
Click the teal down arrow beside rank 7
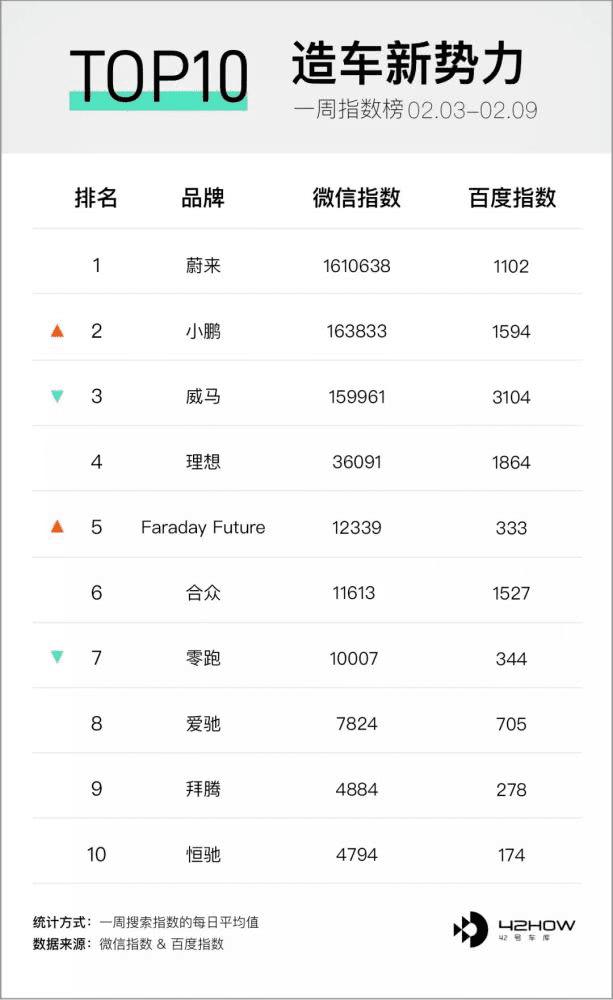click(x=57, y=656)
